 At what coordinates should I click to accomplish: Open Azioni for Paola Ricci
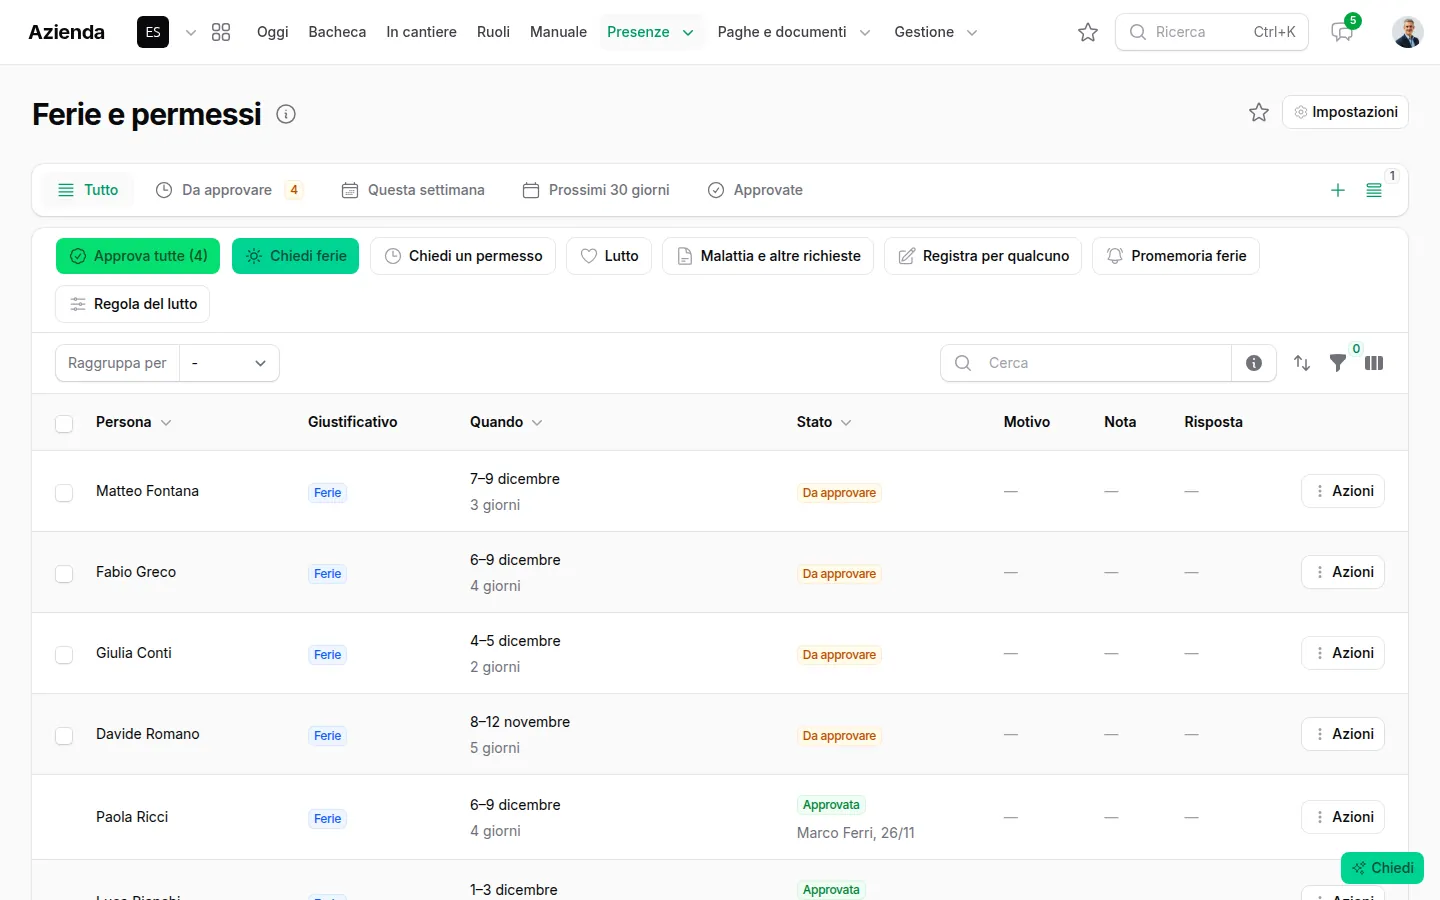[x=1343, y=817]
